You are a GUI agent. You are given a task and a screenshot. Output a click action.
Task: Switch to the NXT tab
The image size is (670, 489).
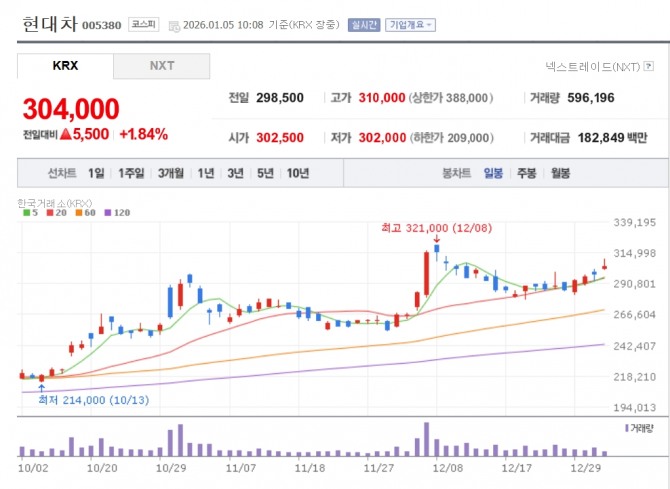(x=162, y=66)
